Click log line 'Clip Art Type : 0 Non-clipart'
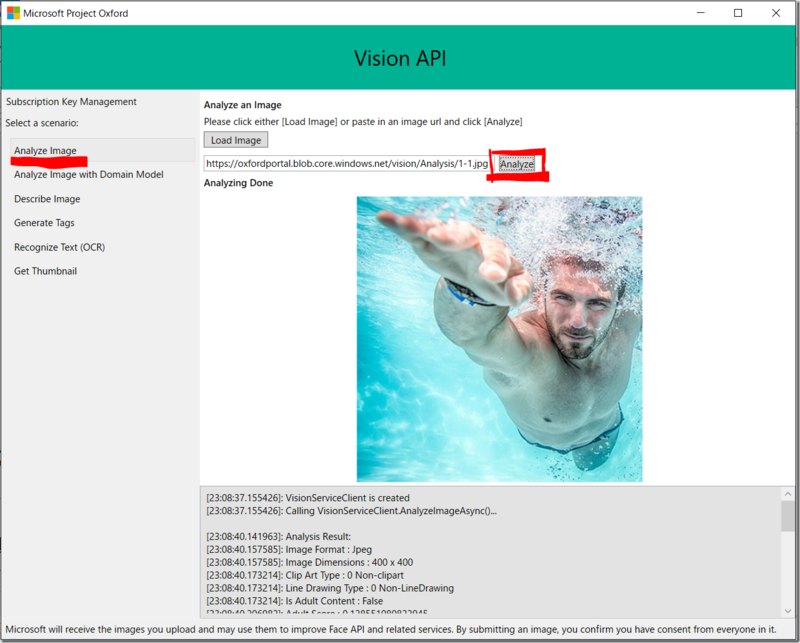Viewport: 800px width, 643px height. (x=305, y=575)
